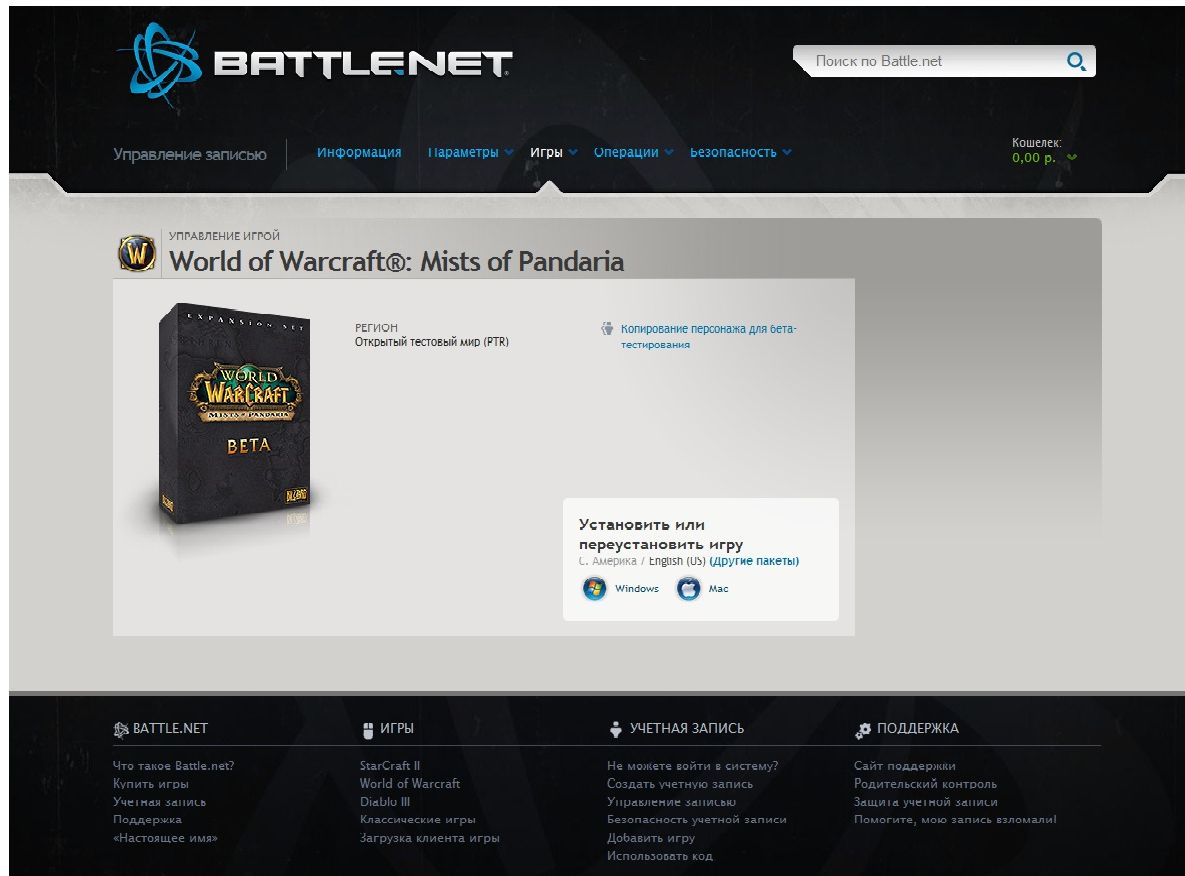Click the Windows download icon
The image size is (1185, 876).
click(595, 589)
